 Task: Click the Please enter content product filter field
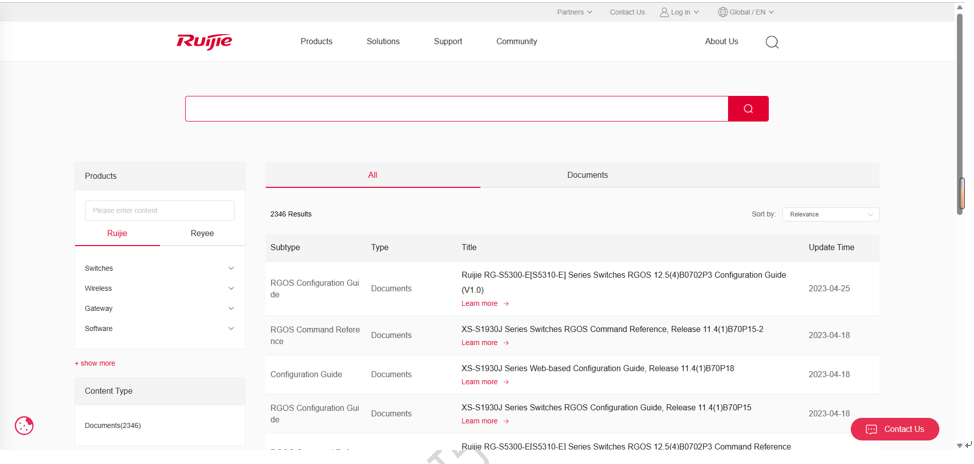160,211
